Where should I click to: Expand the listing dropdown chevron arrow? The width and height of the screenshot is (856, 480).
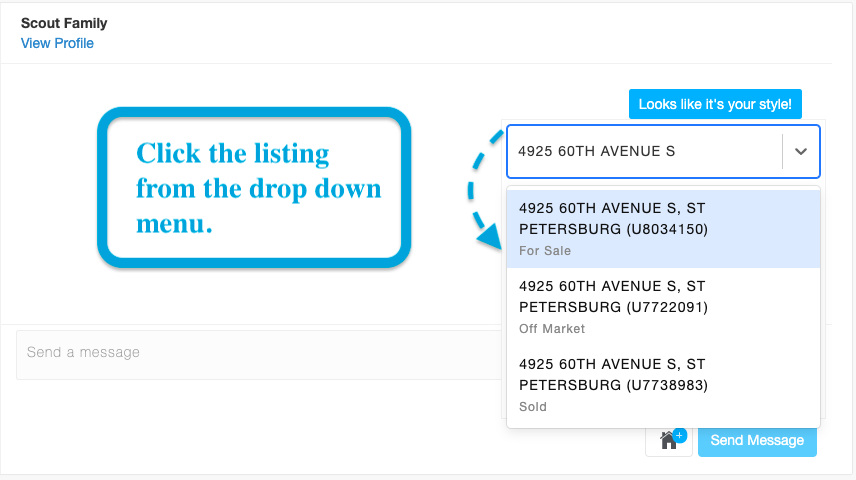(x=800, y=152)
